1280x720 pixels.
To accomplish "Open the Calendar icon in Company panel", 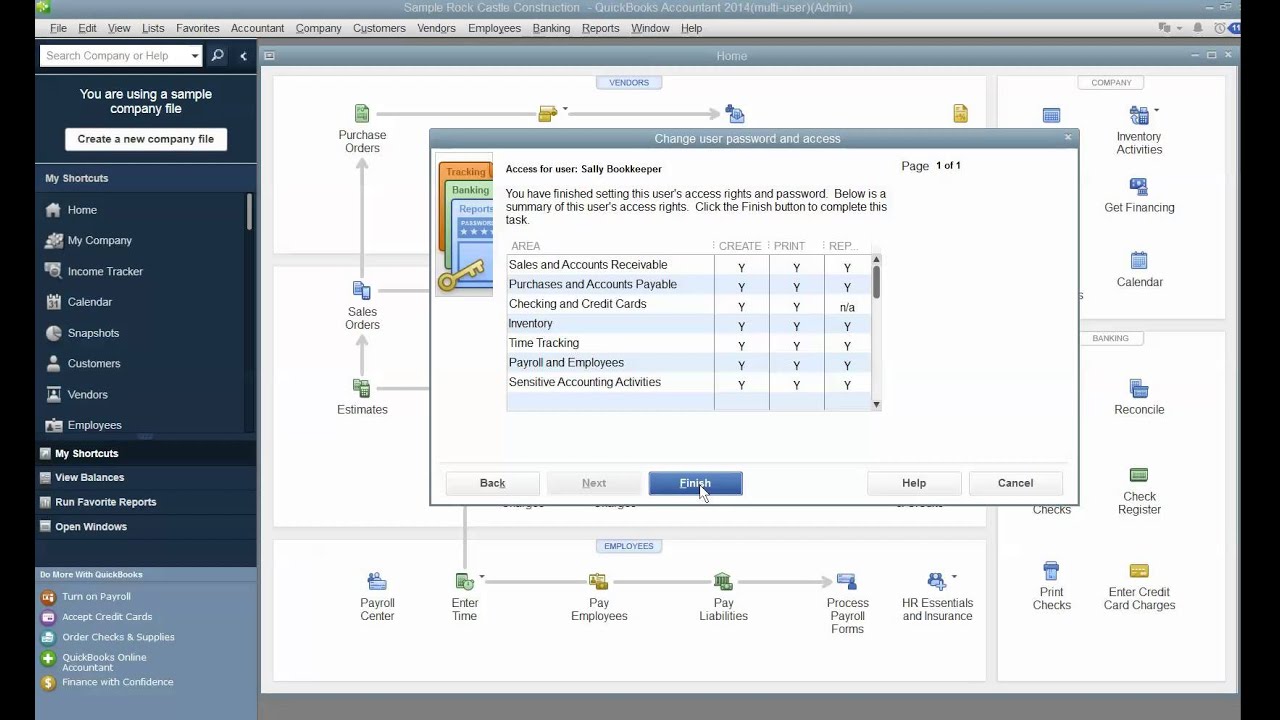I will pyautogui.click(x=1139, y=262).
